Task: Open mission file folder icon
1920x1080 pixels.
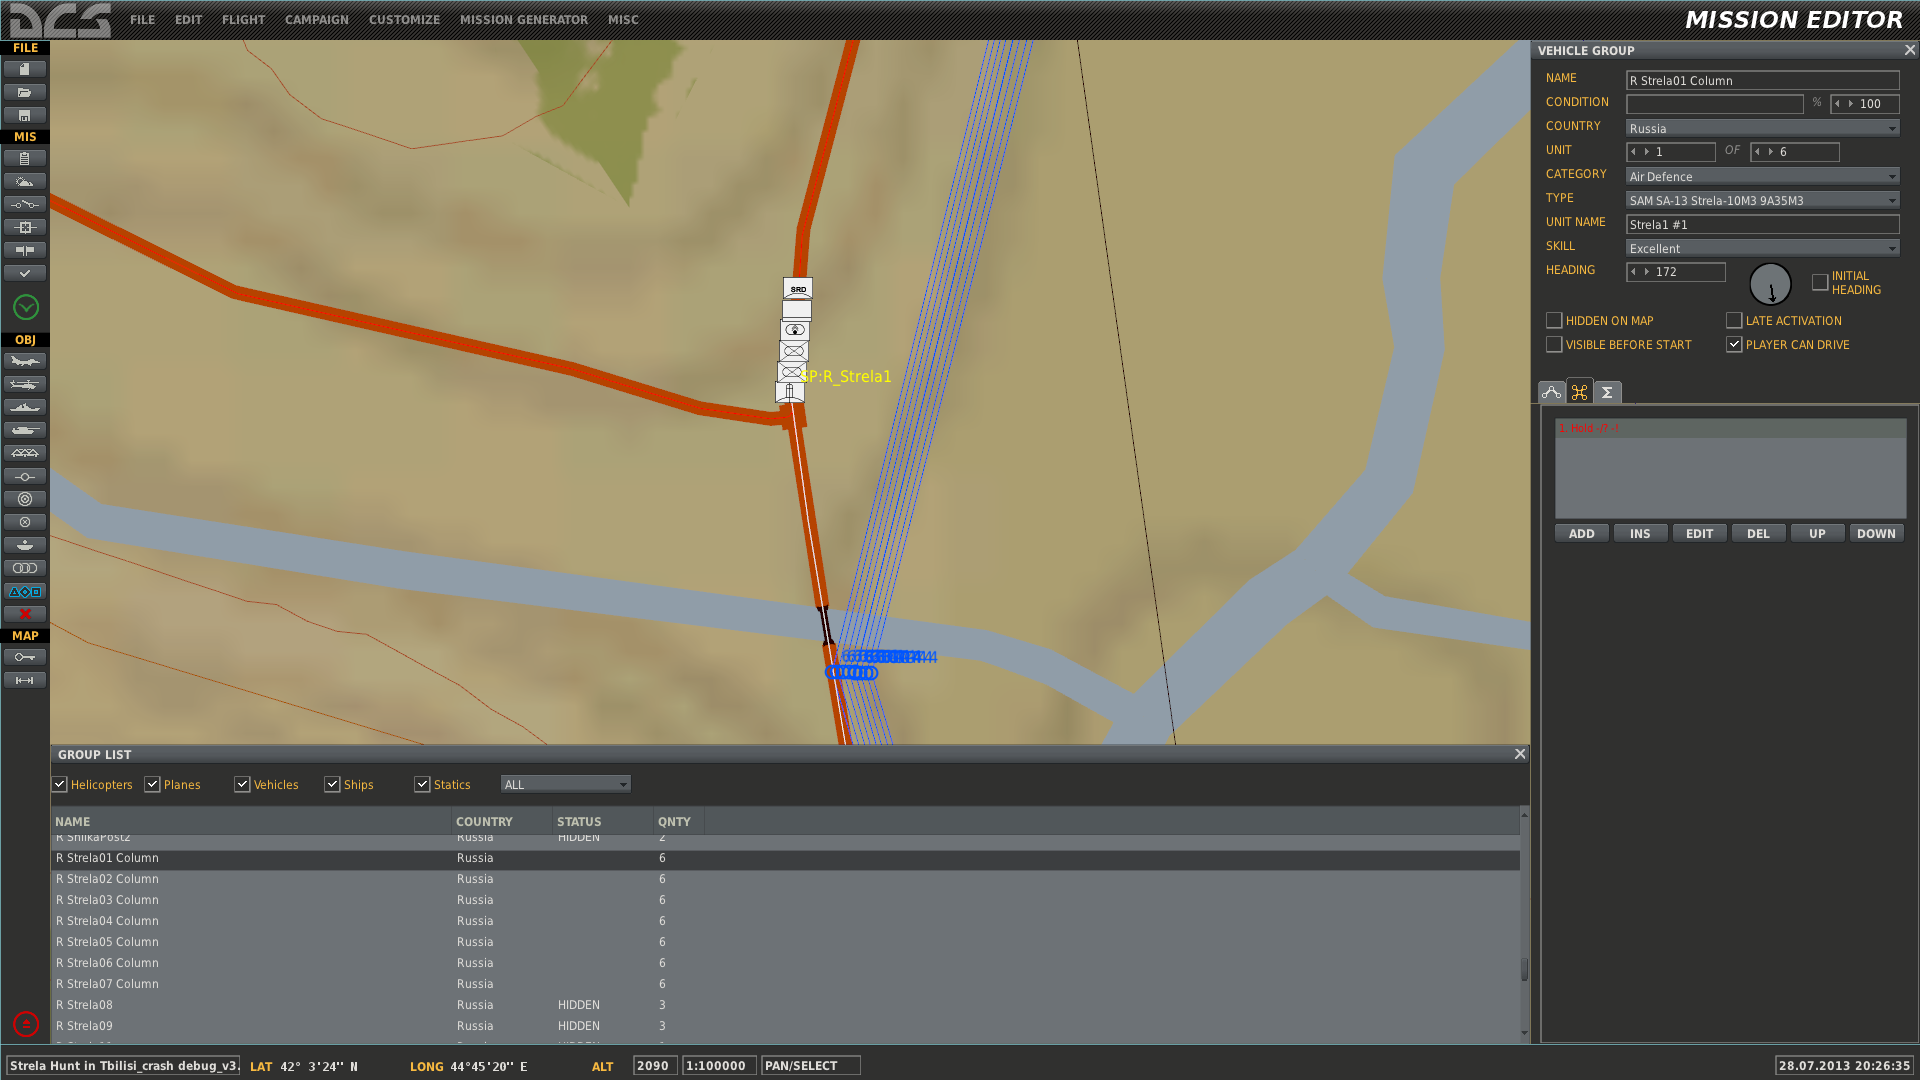Action: click(x=25, y=92)
